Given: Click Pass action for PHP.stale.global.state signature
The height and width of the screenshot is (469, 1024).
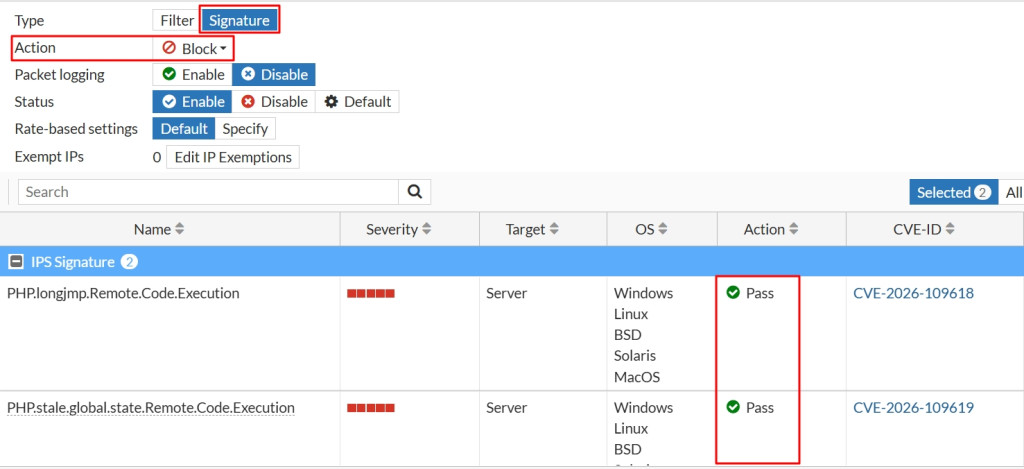Looking at the screenshot, I should tap(750, 408).
